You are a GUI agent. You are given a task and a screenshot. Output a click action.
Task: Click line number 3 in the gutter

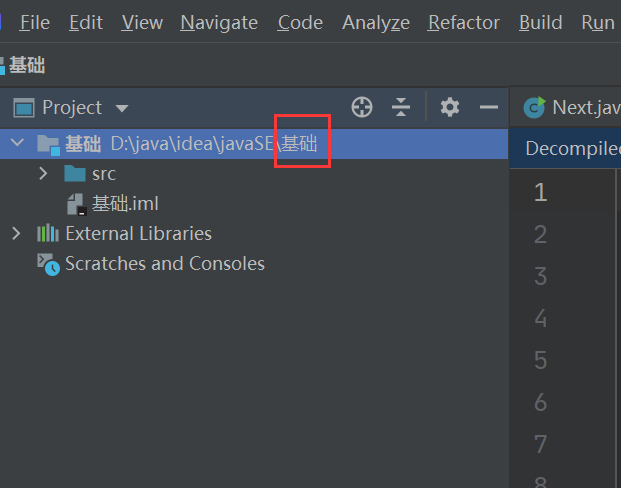click(541, 276)
